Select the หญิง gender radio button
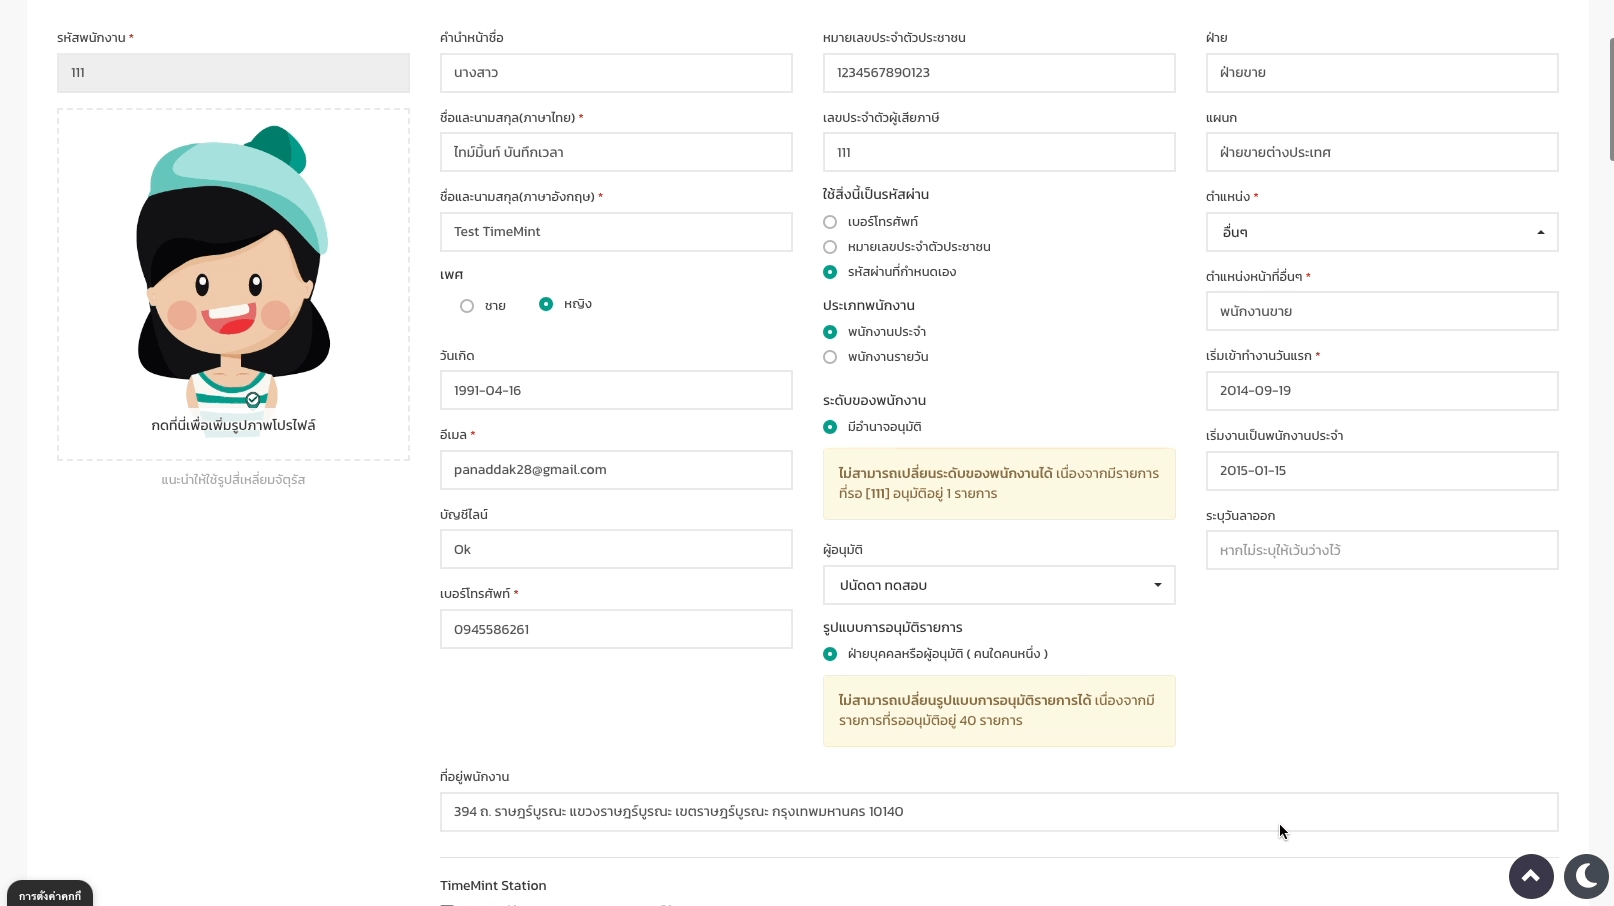 546,304
